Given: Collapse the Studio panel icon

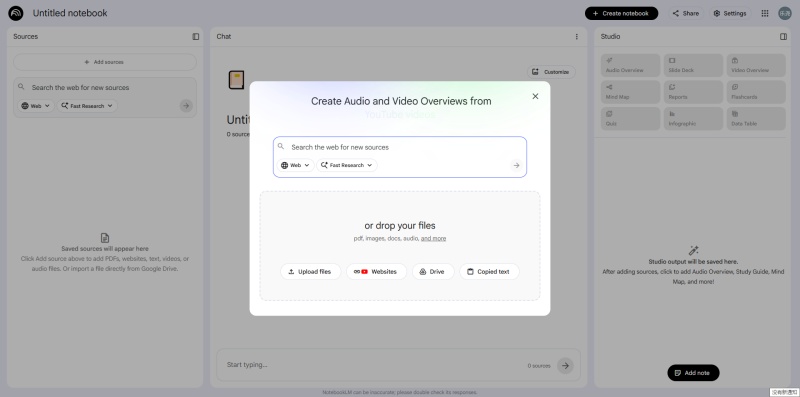Looking at the screenshot, I should click(x=784, y=37).
